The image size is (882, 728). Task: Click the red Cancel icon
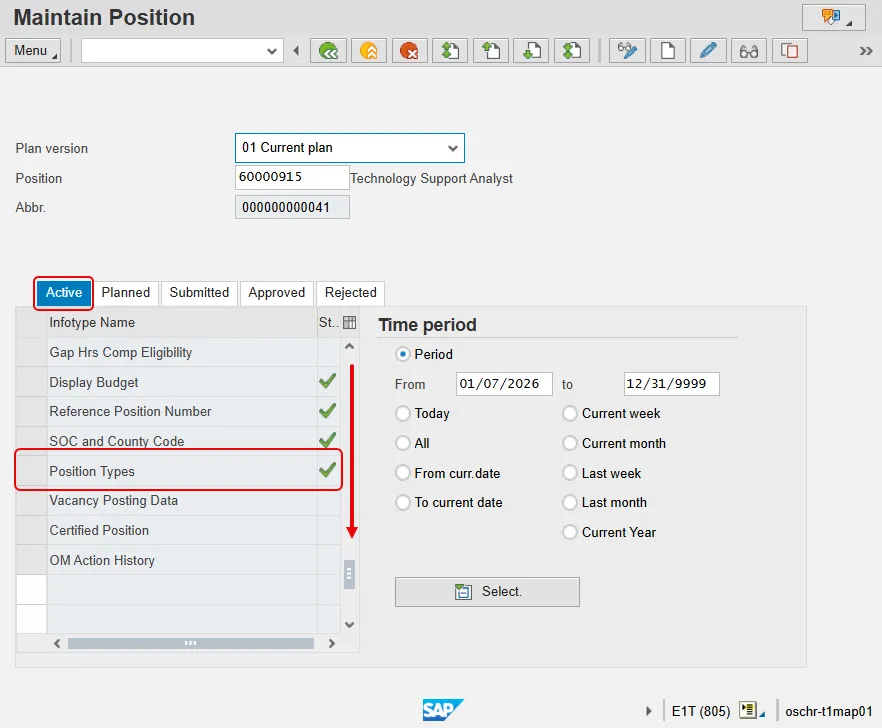click(409, 51)
